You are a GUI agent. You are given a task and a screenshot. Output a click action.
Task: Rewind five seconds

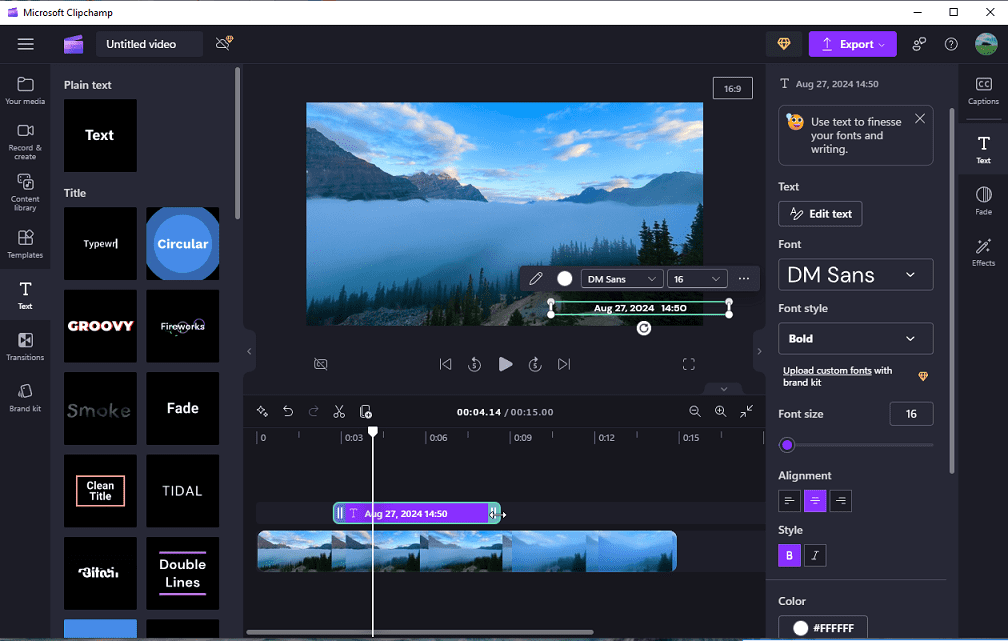tap(474, 365)
